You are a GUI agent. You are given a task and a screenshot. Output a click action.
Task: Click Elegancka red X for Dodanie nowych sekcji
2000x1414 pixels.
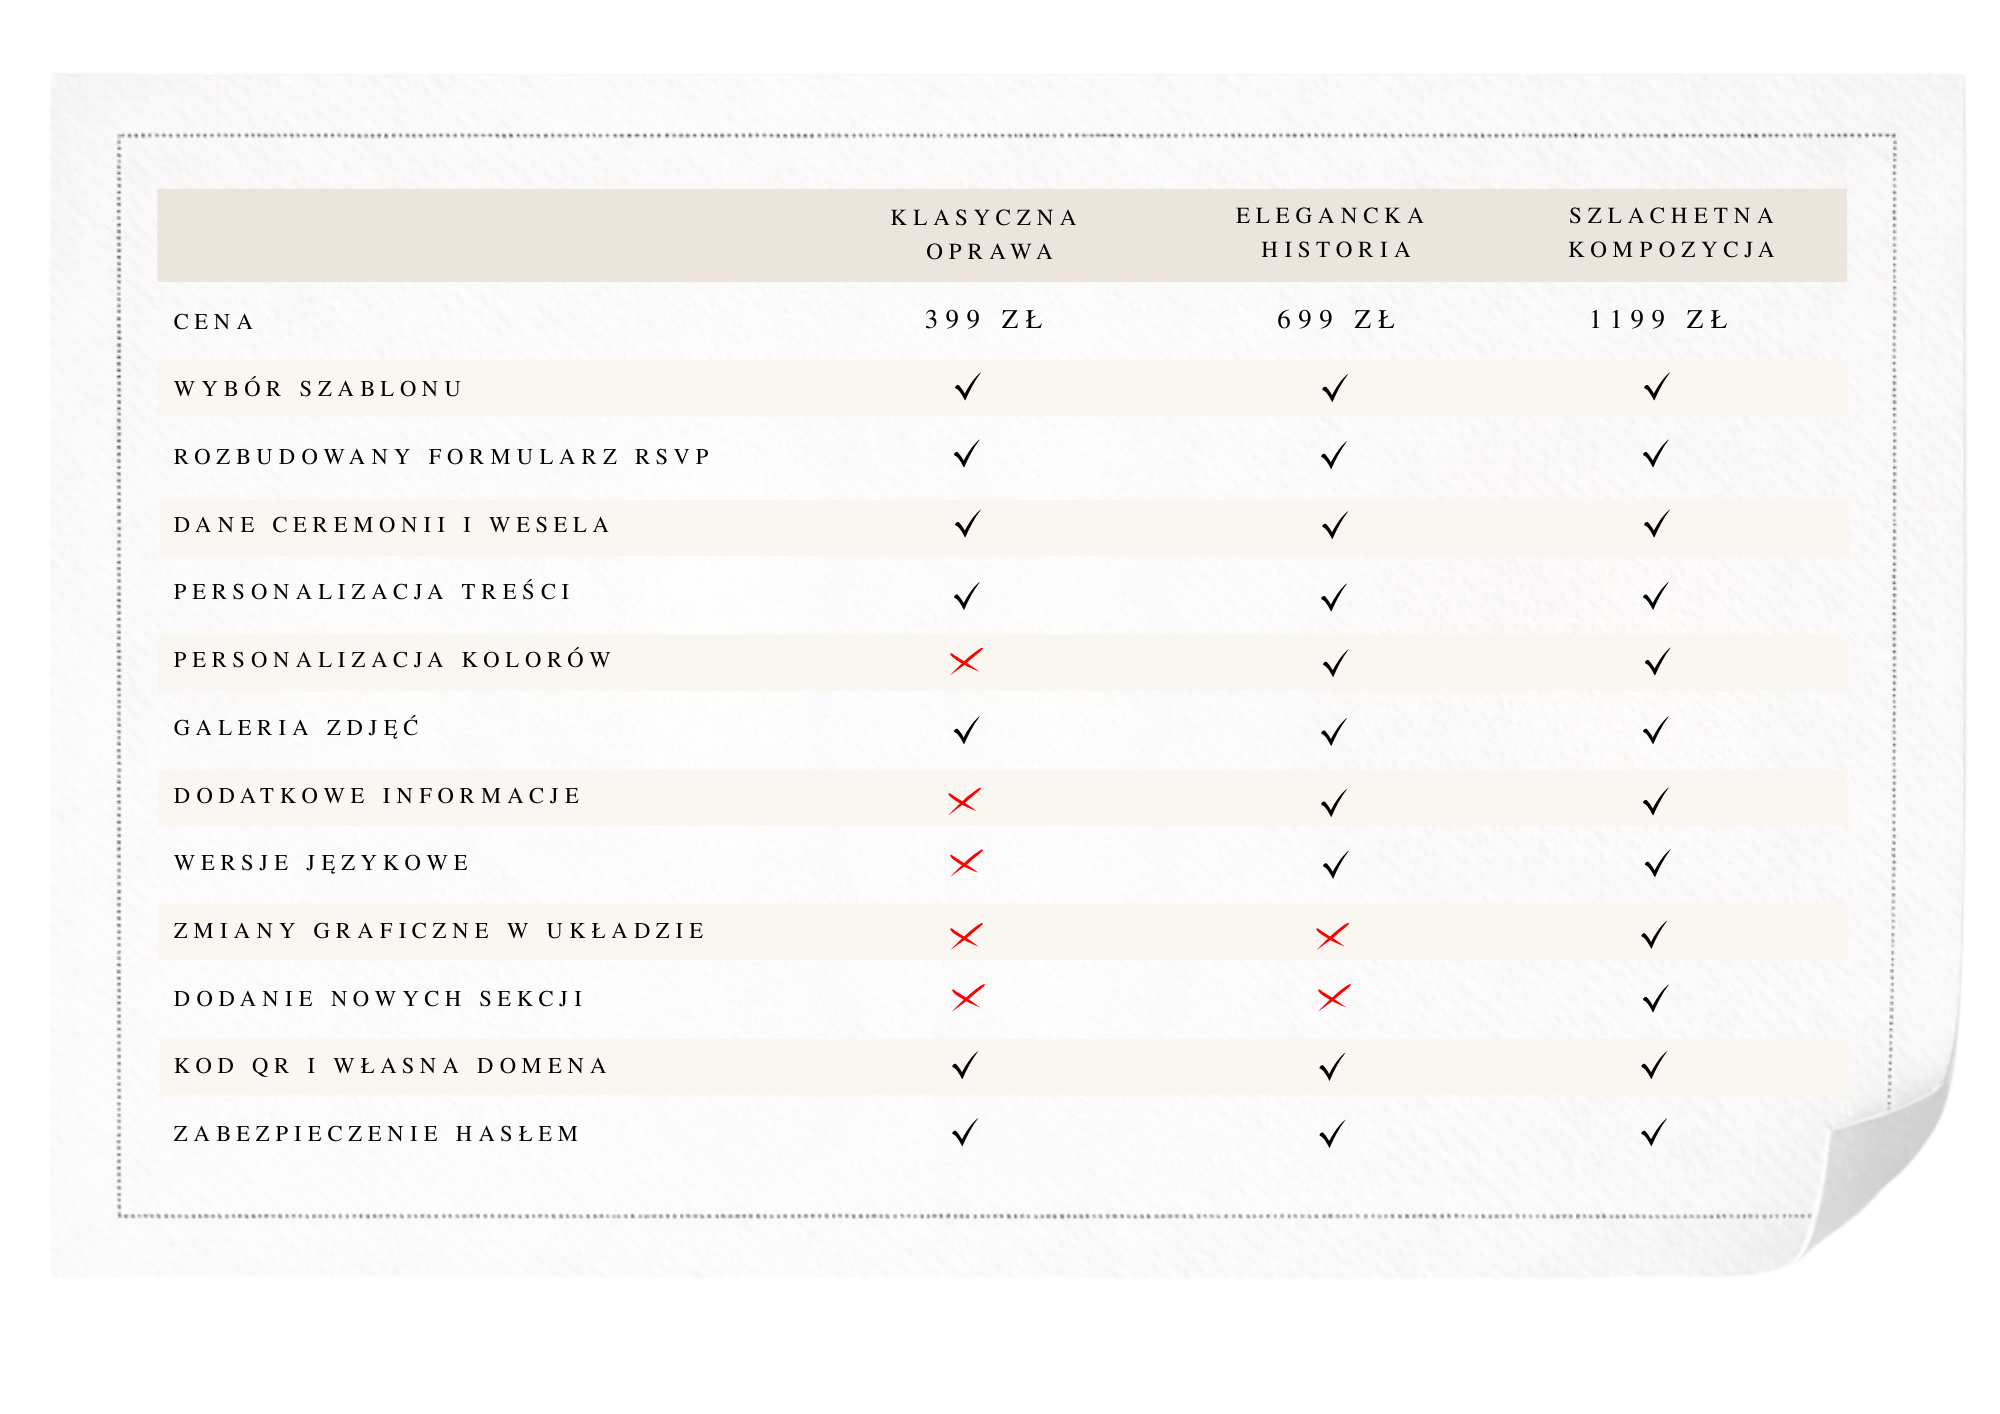coord(1333,998)
